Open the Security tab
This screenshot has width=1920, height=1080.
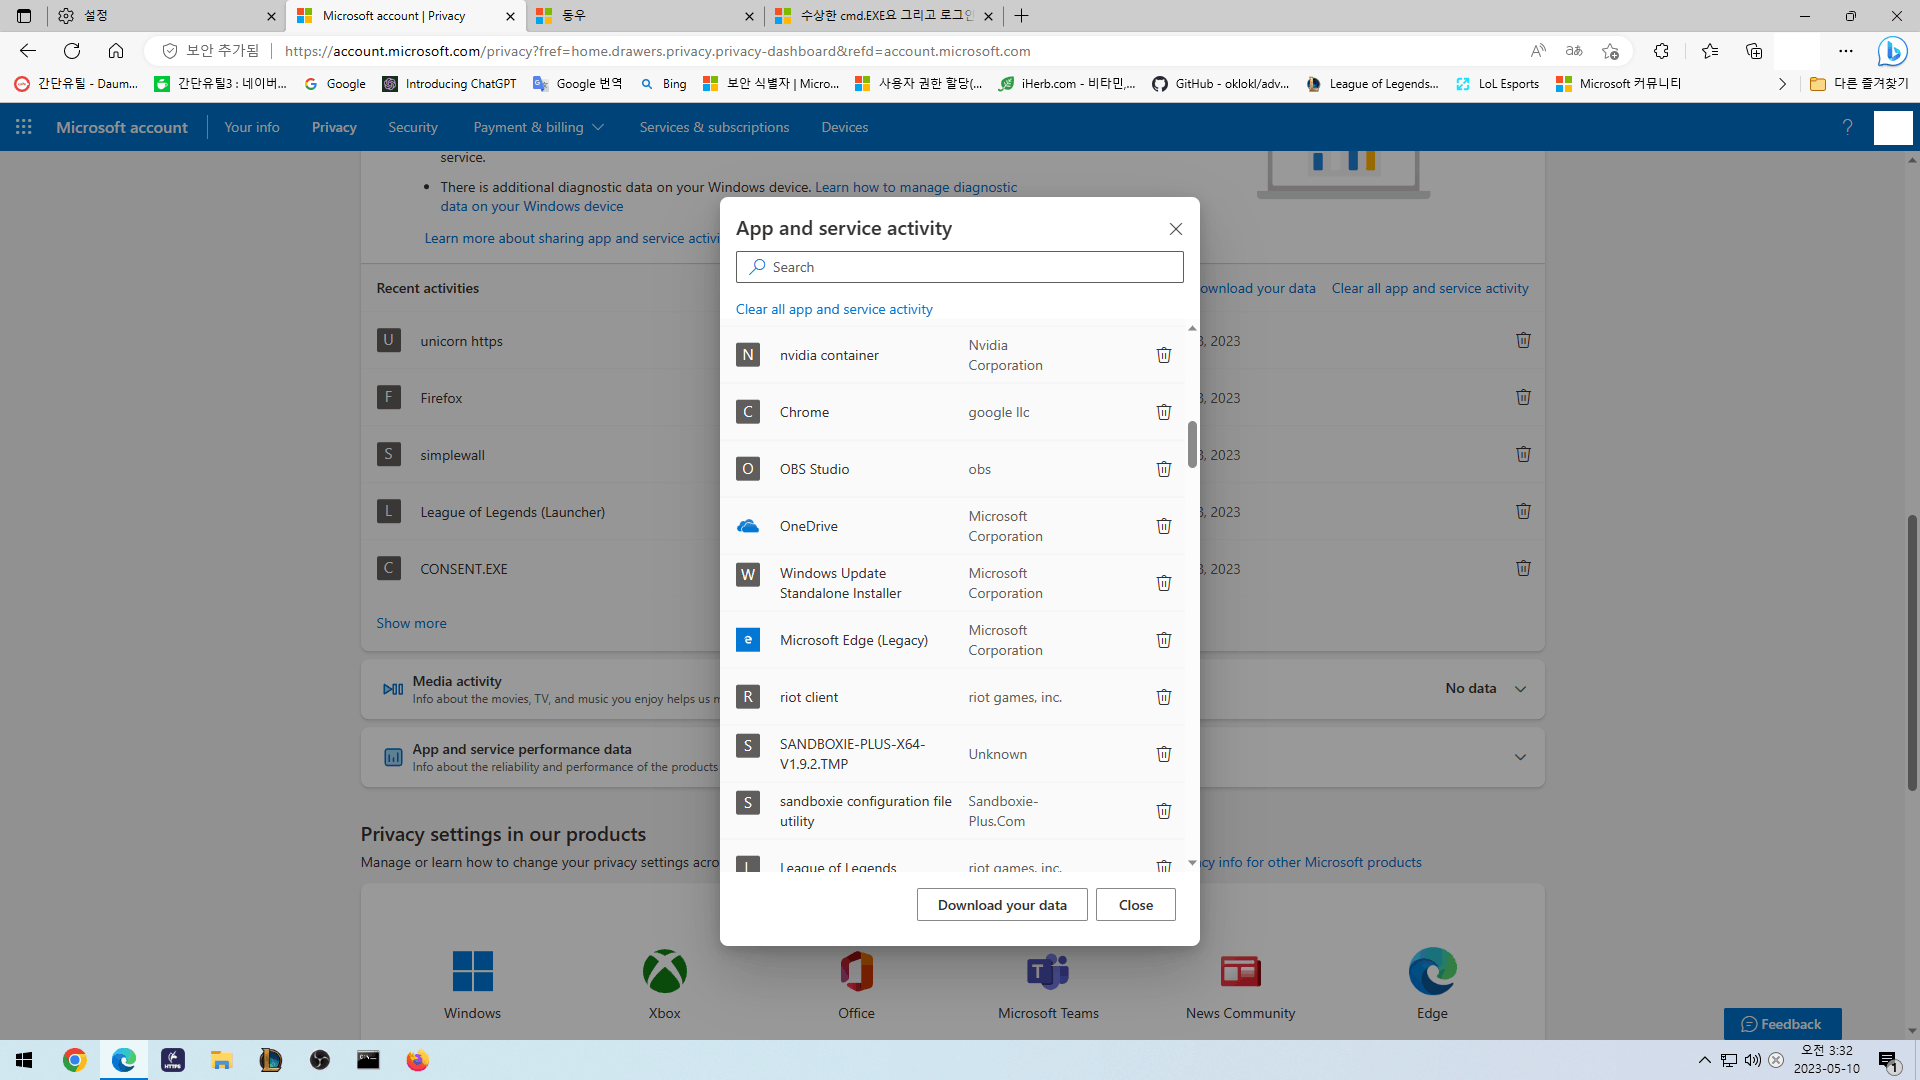tap(413, 127)
